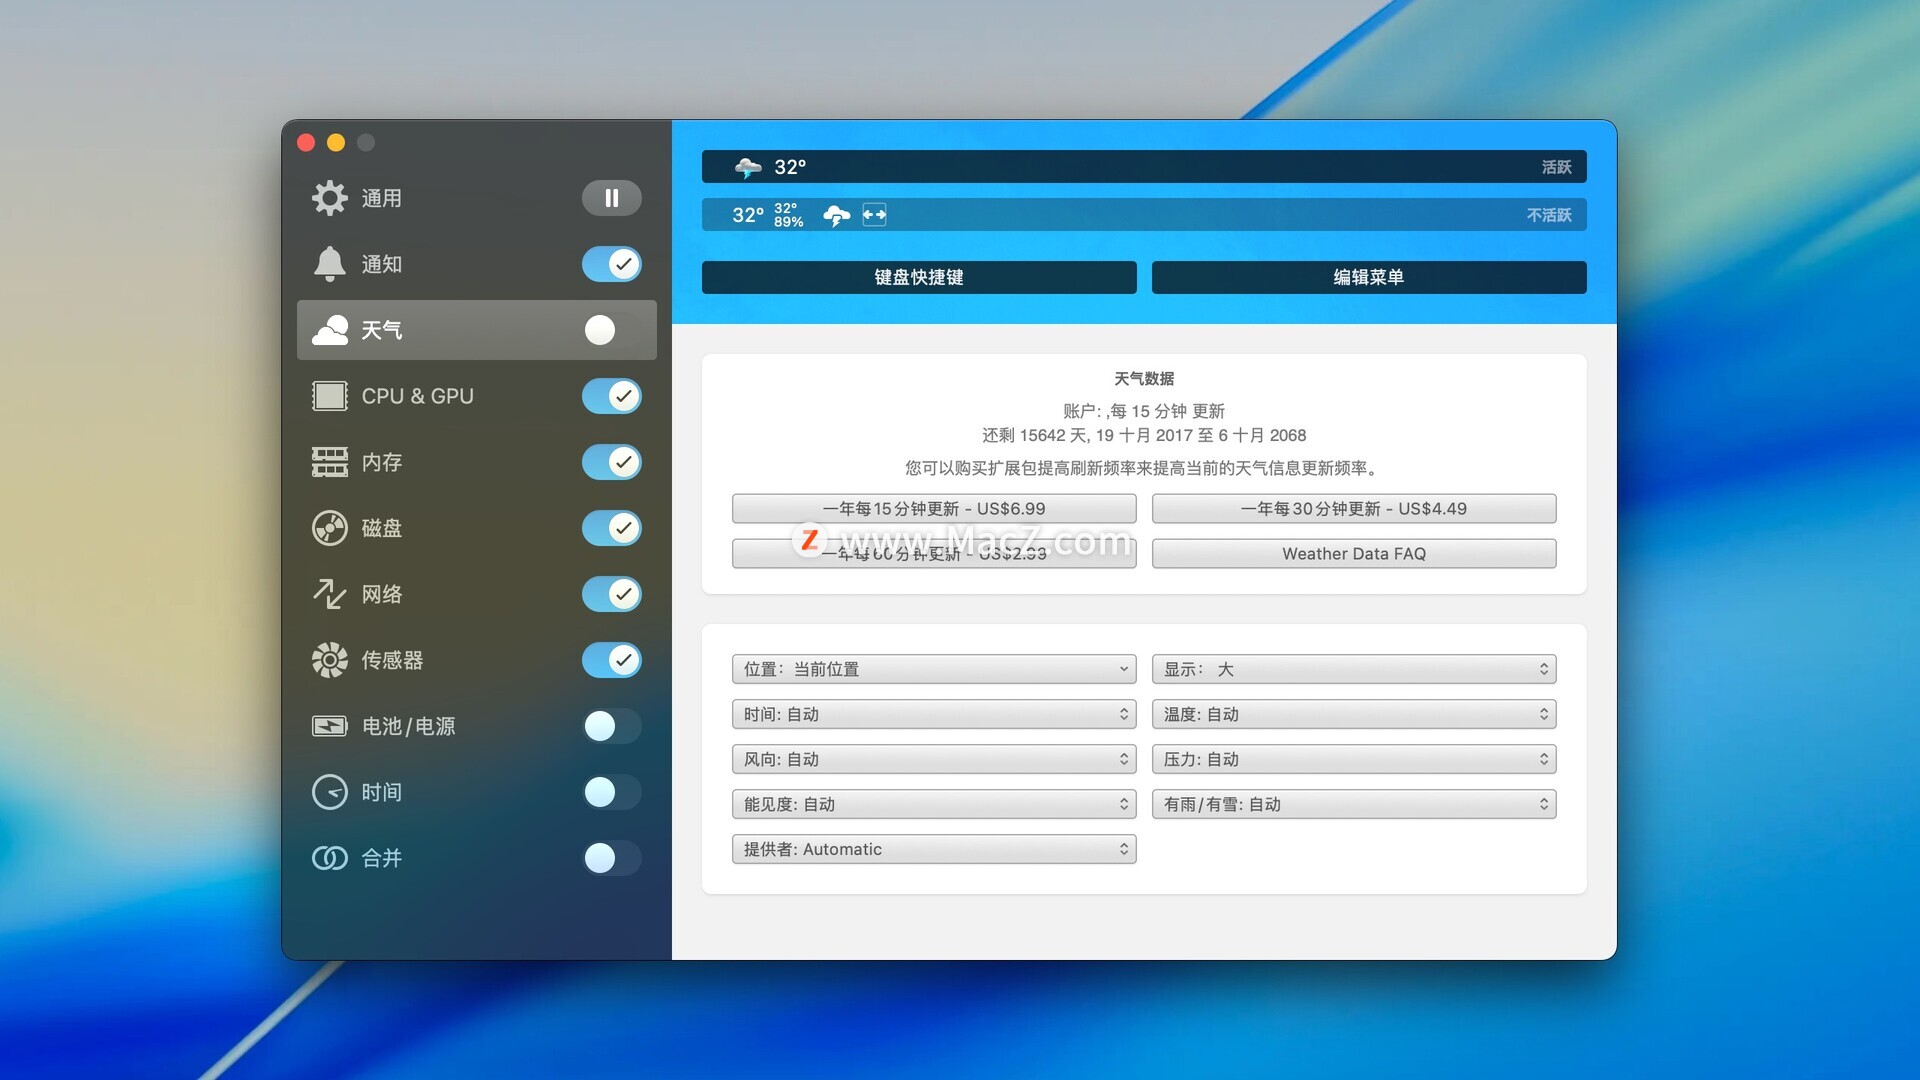1920x1080 pixels.
Task: Click the spacer arrows icon in inactive bar
Action: pos(874,215)
